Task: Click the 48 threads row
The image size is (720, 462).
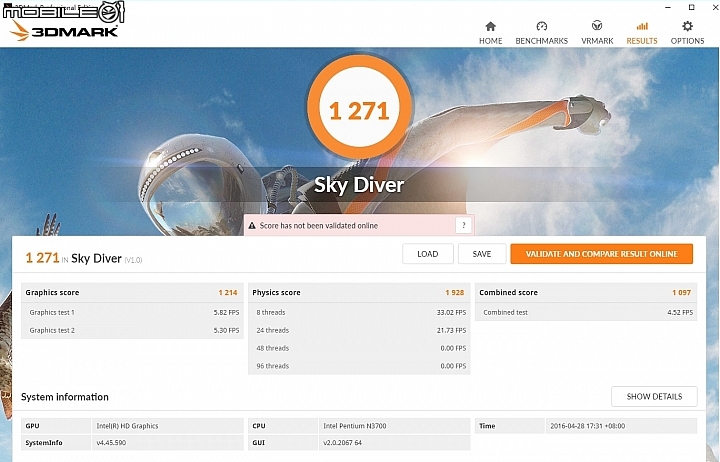Action: point(359,348)
